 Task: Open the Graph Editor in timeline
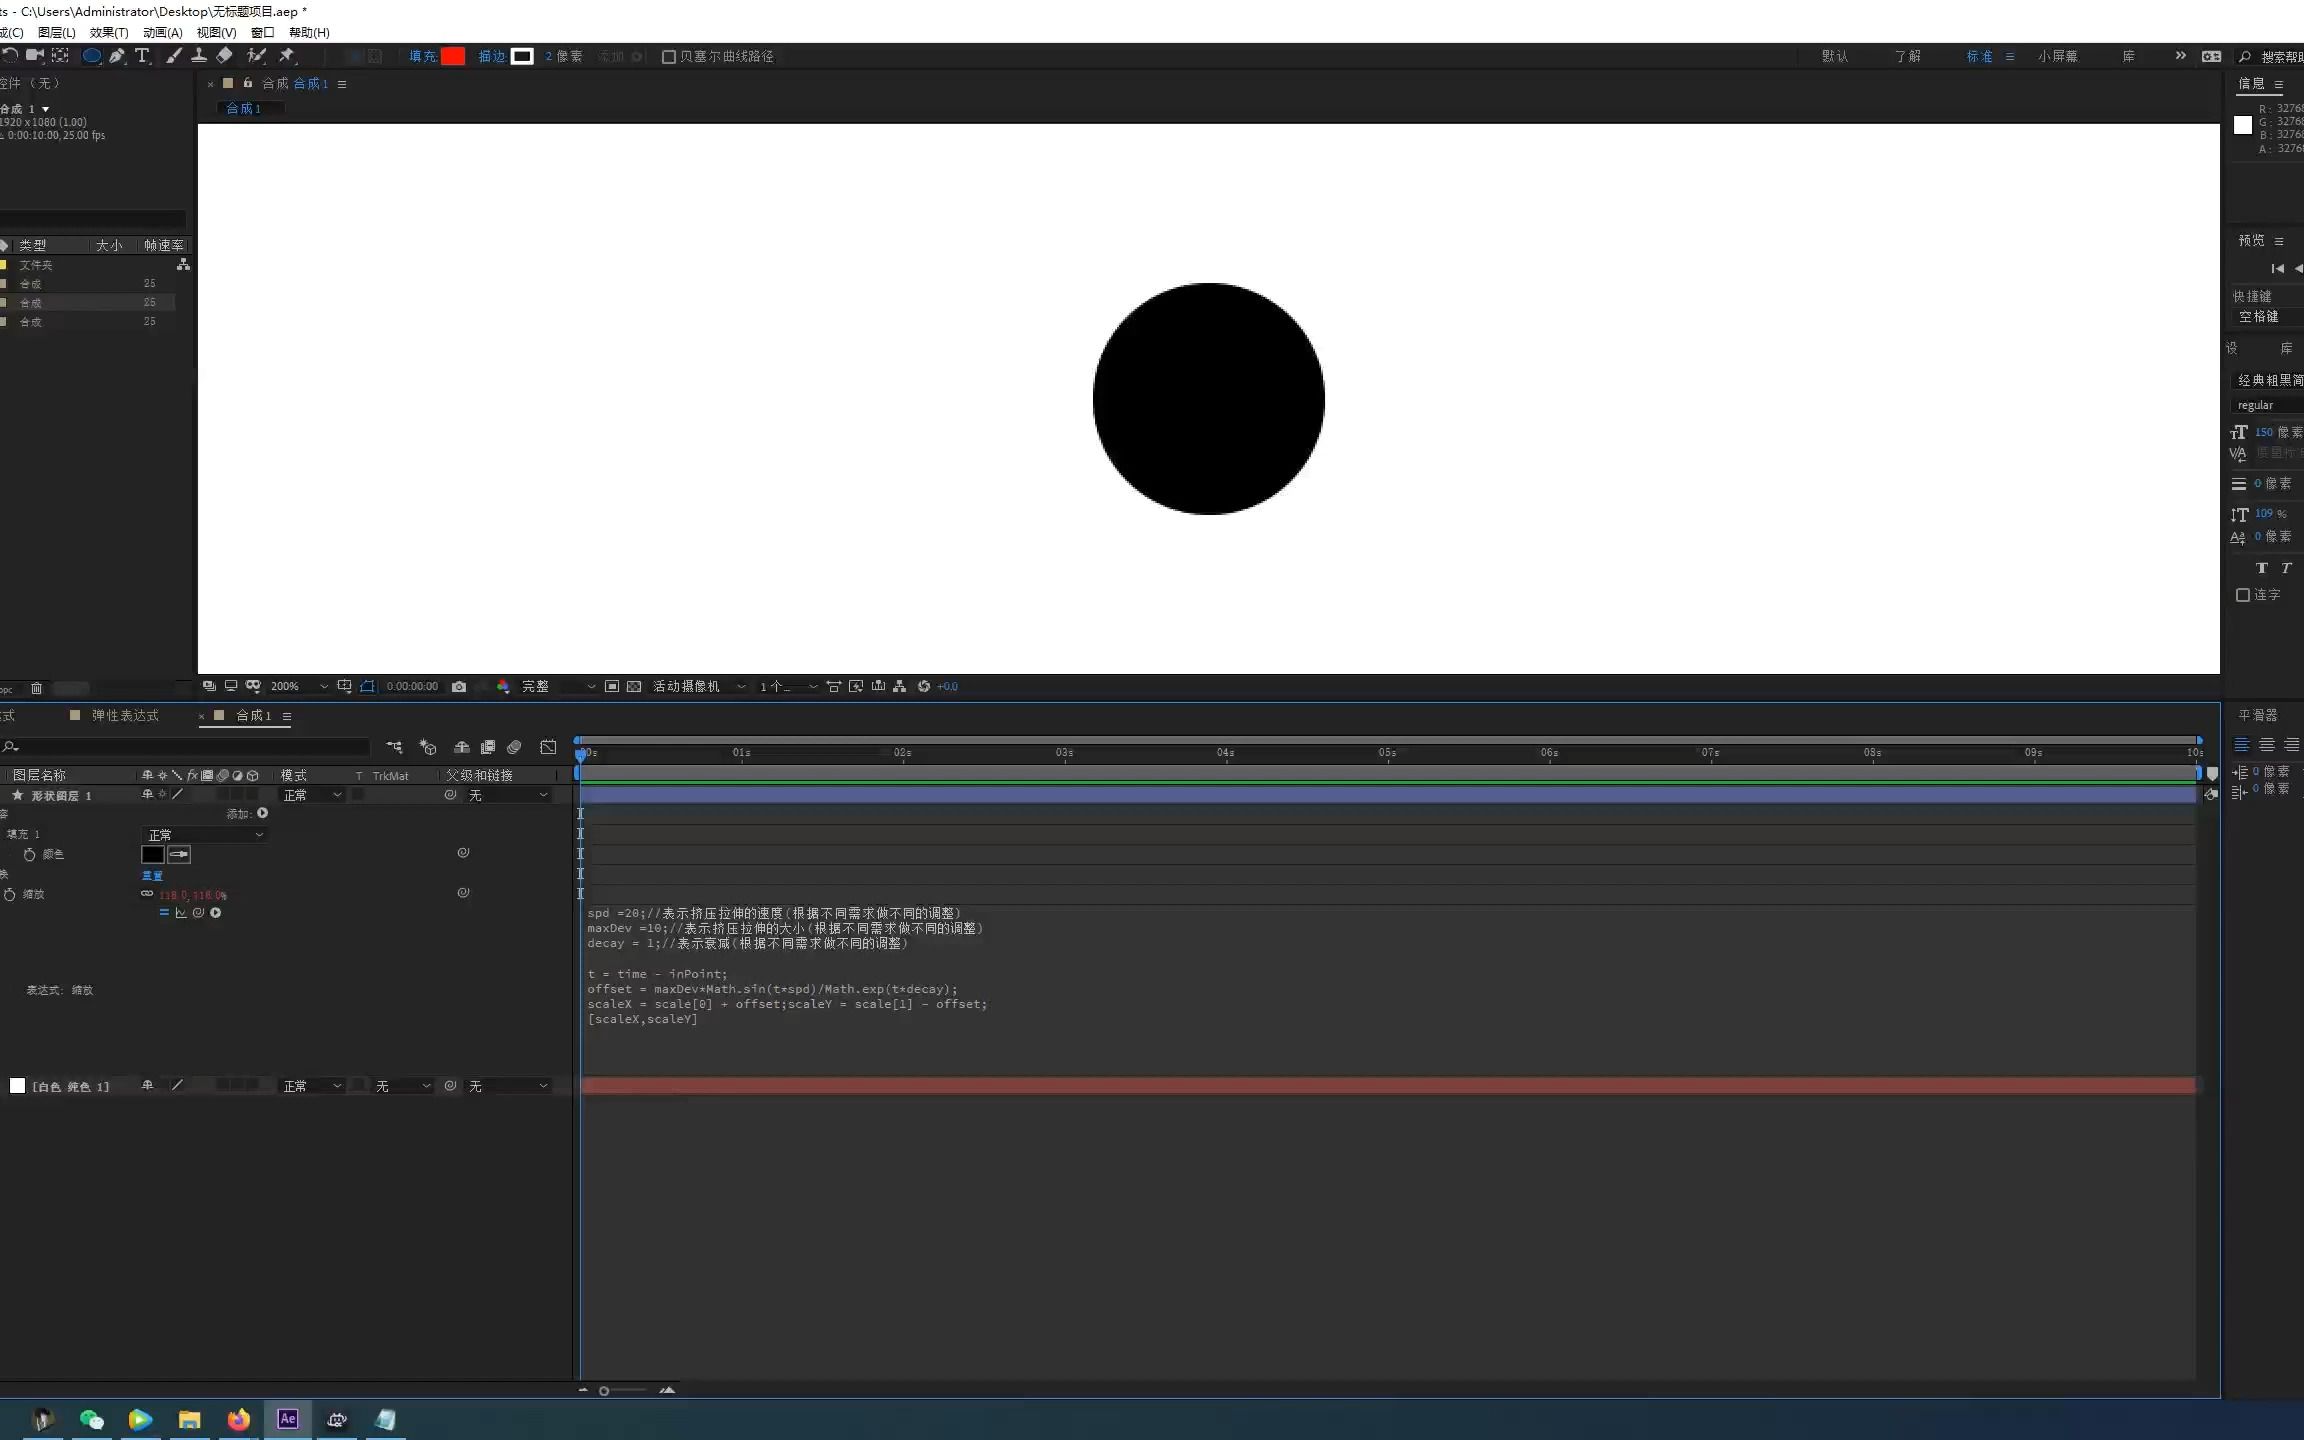pos(548,747)
